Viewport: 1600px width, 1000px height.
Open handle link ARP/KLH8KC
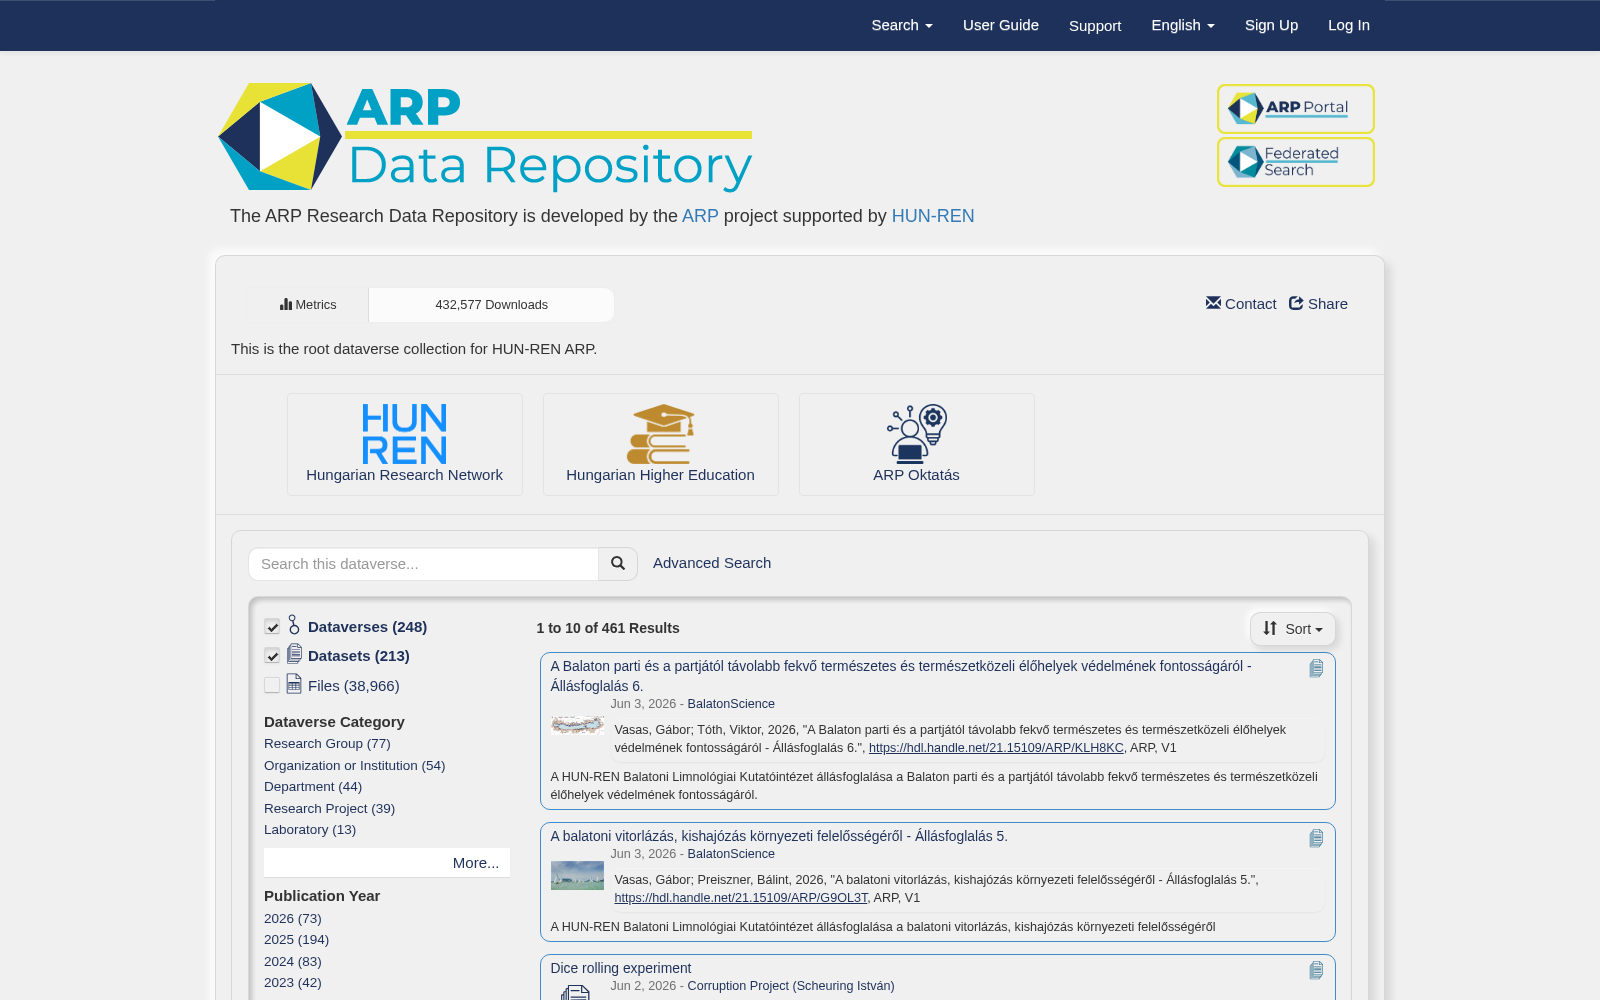(996, 748)
